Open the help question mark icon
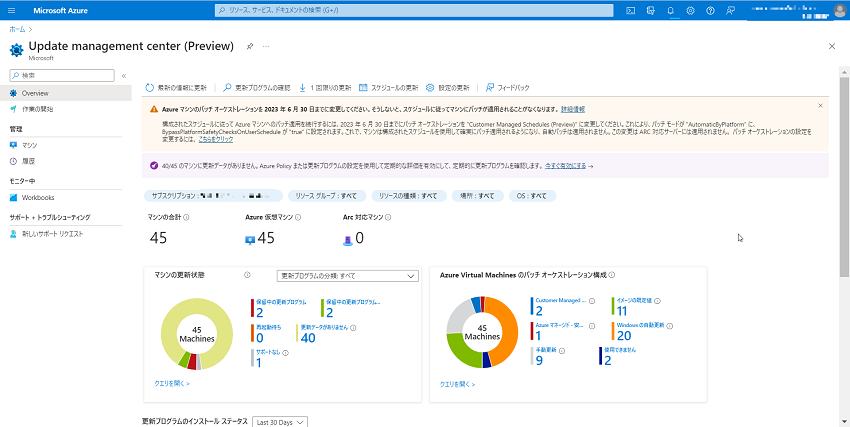 pyautogui.click(x=710, y=10)
